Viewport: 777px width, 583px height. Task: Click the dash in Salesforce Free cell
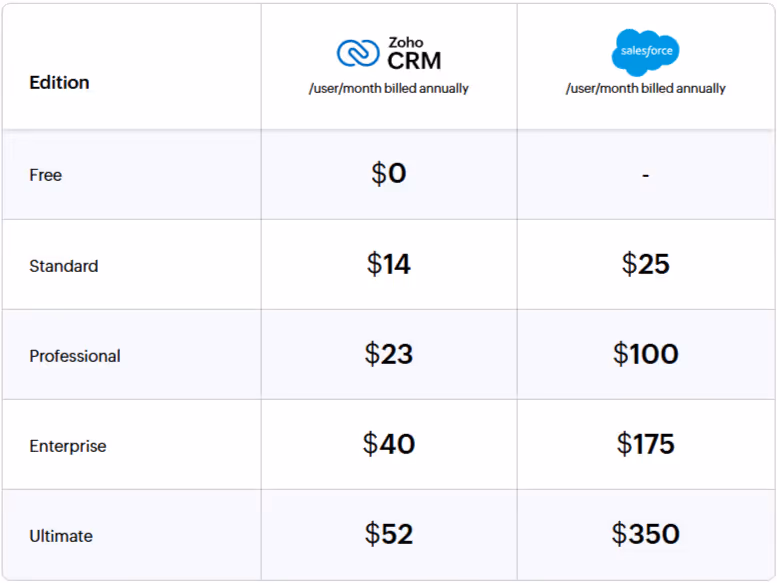[646, 175]
